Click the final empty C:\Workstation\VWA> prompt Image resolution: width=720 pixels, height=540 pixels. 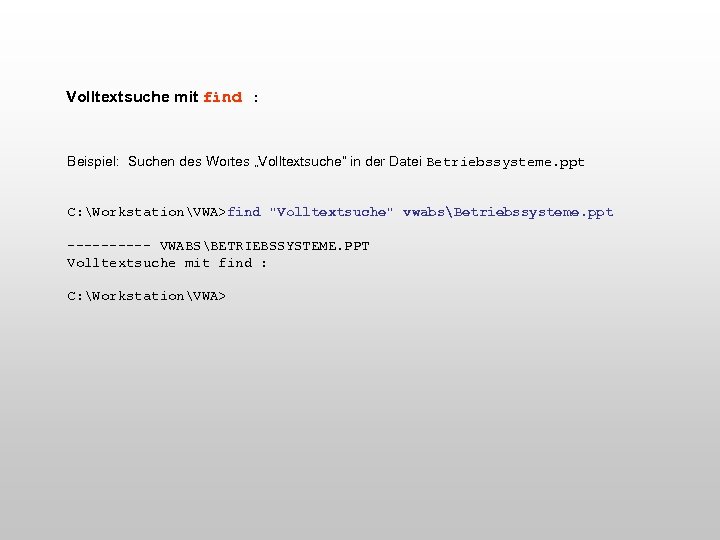146,296
